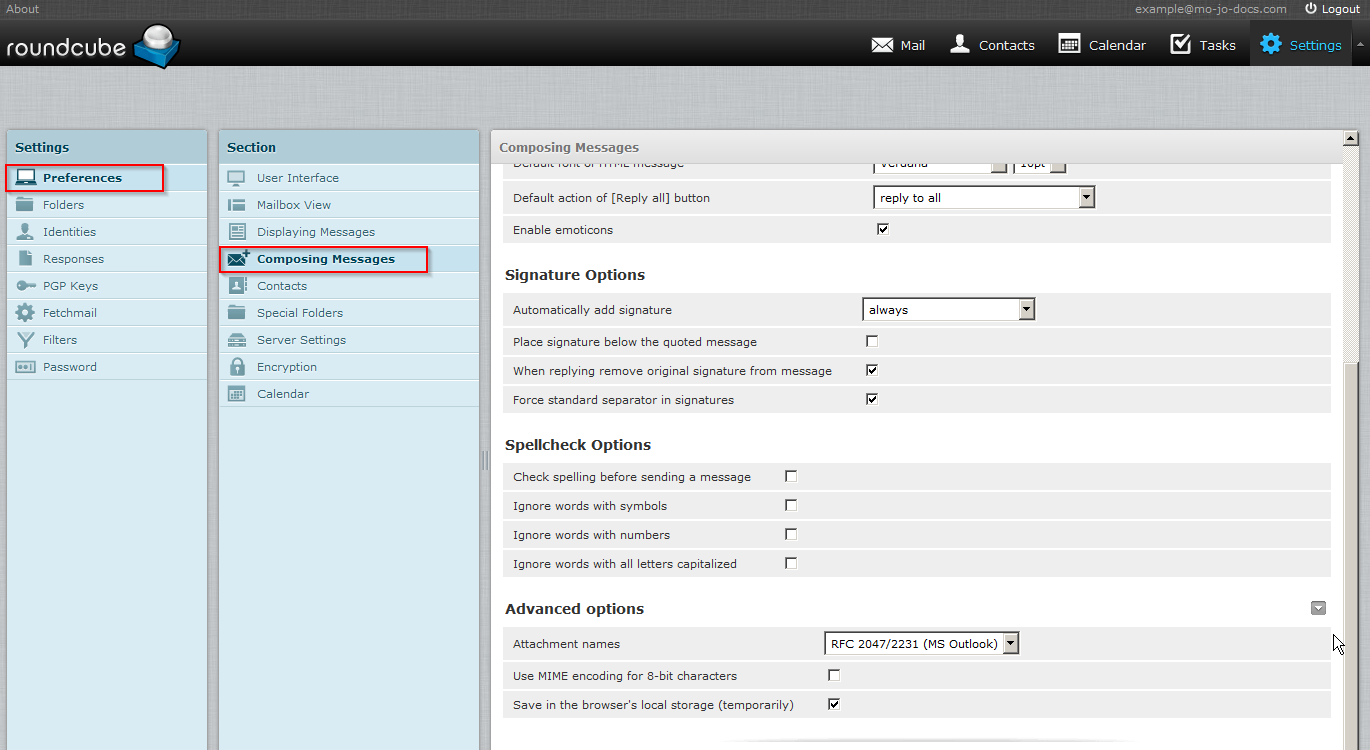Click the Settings gear icon
The image size is (1370, 750).
1270,44
